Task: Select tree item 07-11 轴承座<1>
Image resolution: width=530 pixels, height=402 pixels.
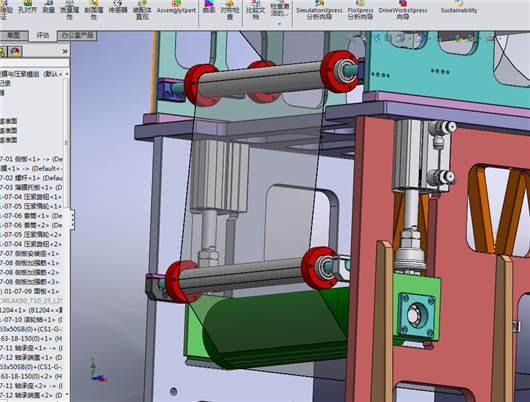Action: [x=31, y=348]
